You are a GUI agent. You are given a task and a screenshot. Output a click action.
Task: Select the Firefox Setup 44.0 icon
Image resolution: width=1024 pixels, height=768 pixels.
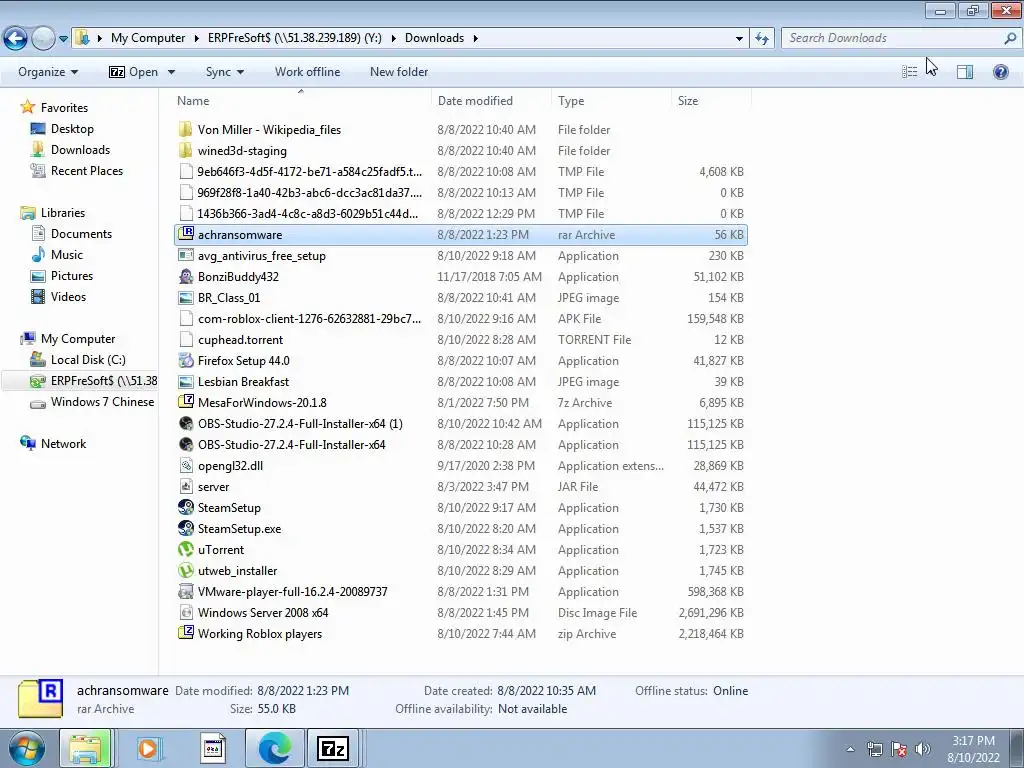[186, 360]
